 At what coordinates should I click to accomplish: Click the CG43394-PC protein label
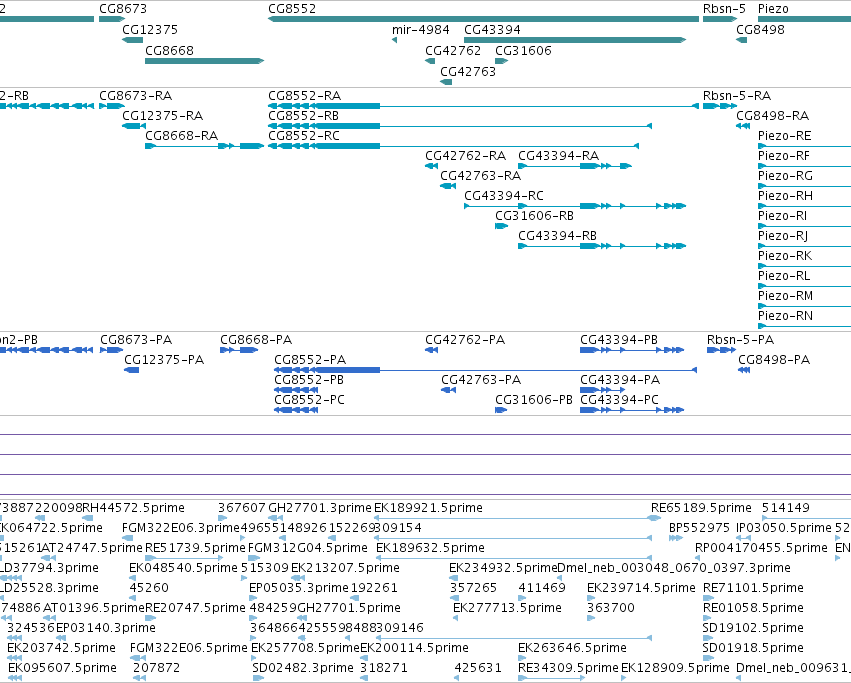click(619, 400)
